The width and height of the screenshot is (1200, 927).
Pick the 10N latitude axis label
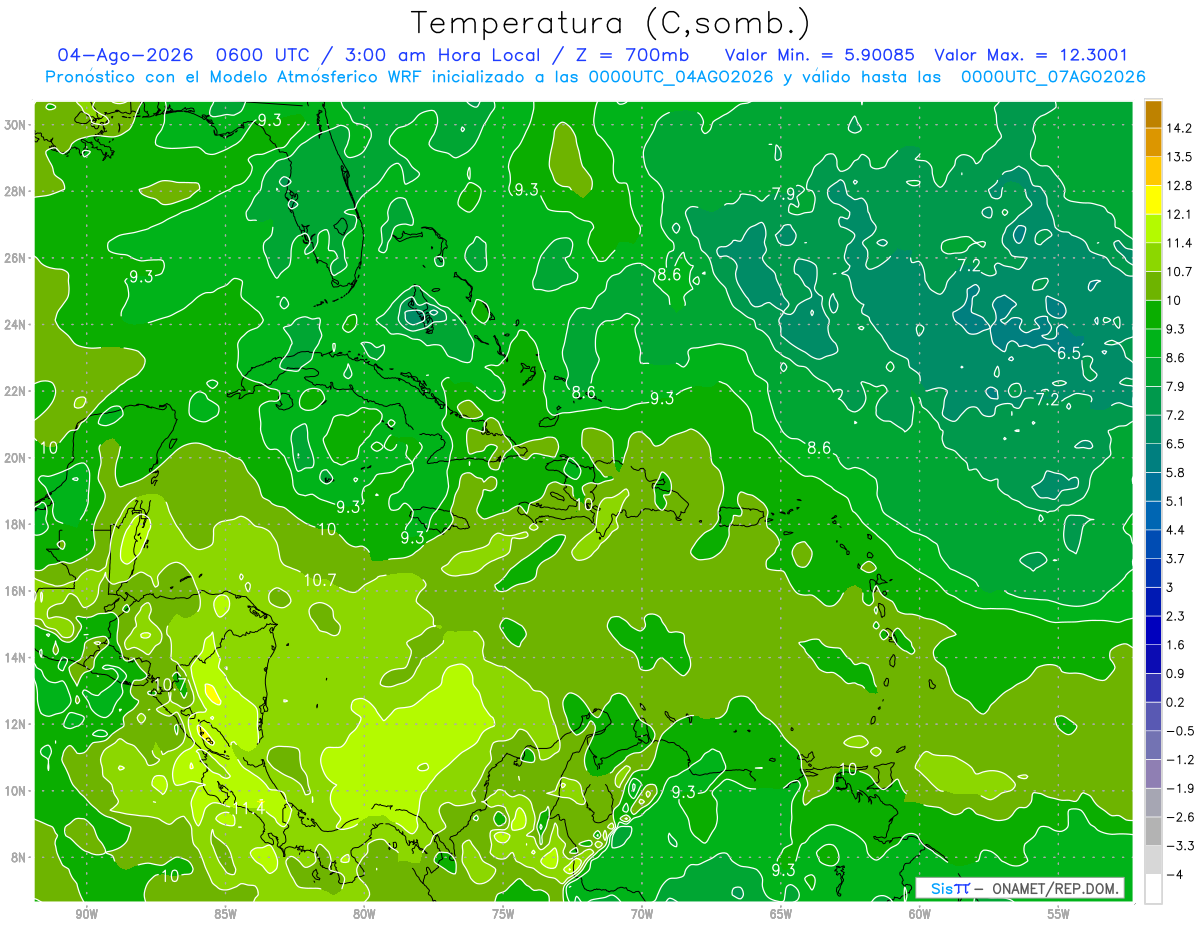(16, 791)
